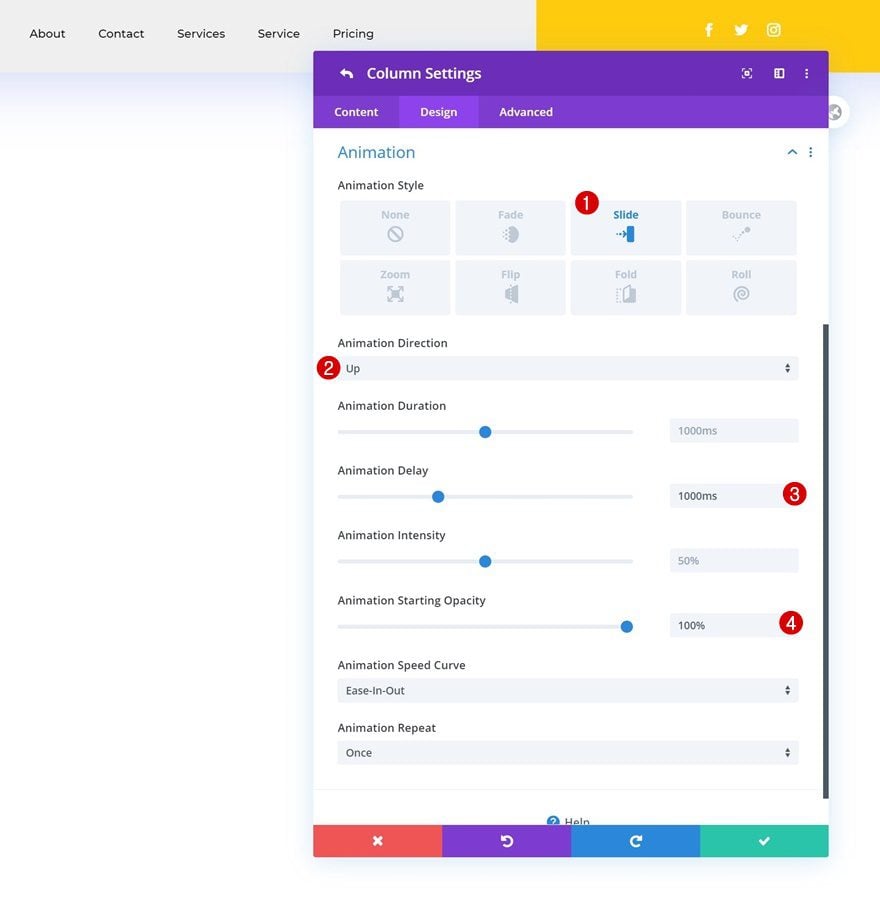Screen dimensions: 880x900
Task: Discard changes with the red X button
Action: (378, 841)
